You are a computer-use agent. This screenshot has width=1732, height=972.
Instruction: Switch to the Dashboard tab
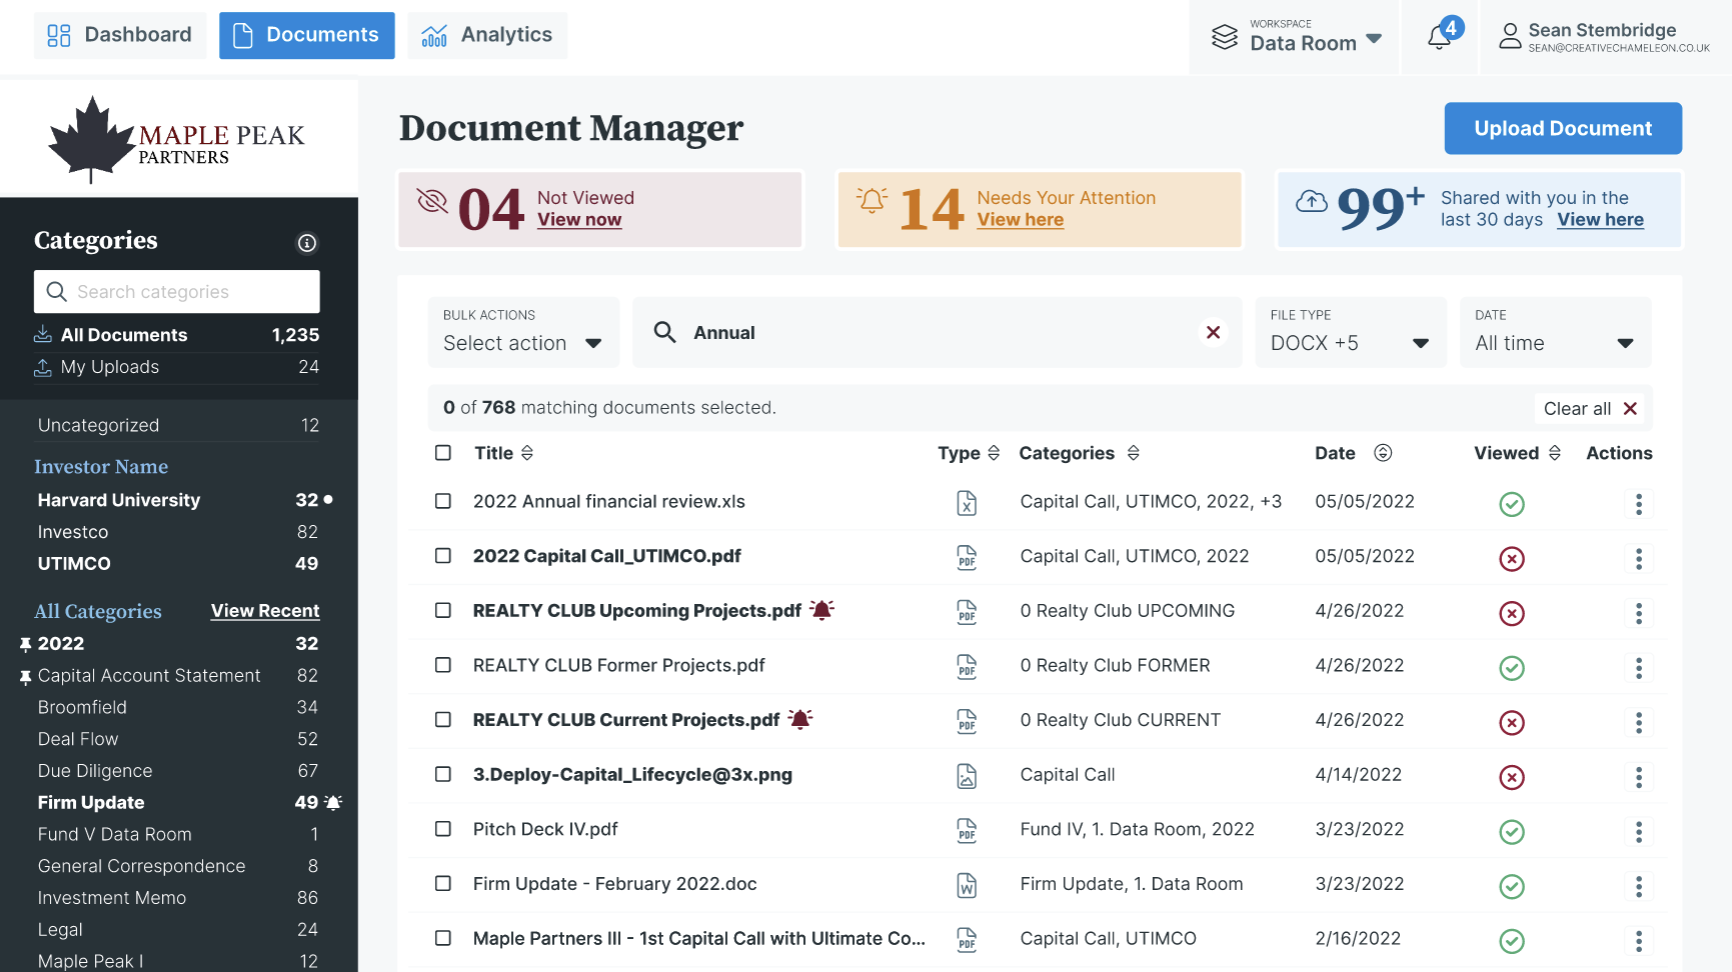120,35
